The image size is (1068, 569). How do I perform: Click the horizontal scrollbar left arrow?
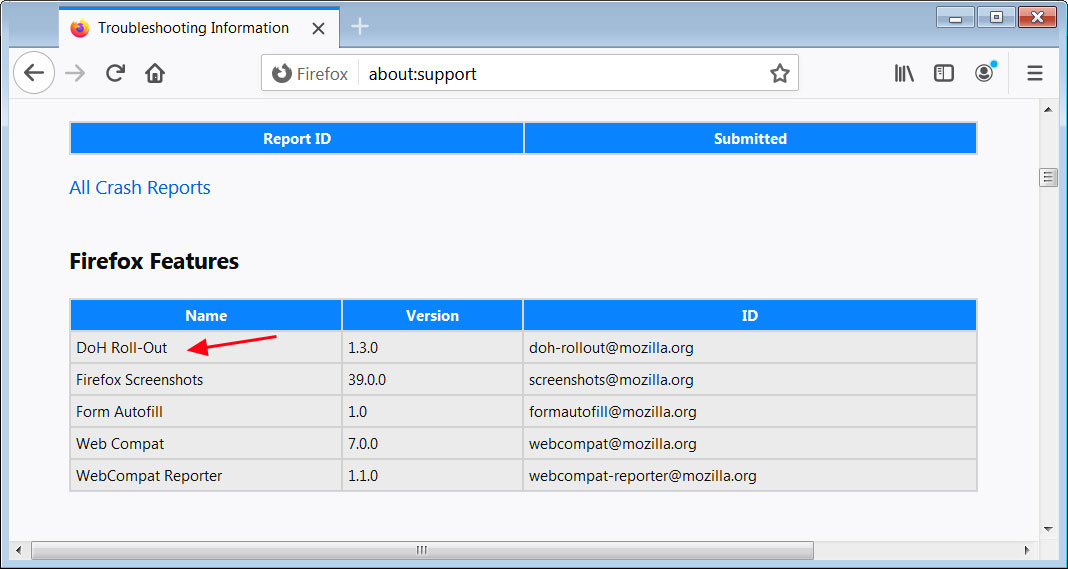(20, 549)
